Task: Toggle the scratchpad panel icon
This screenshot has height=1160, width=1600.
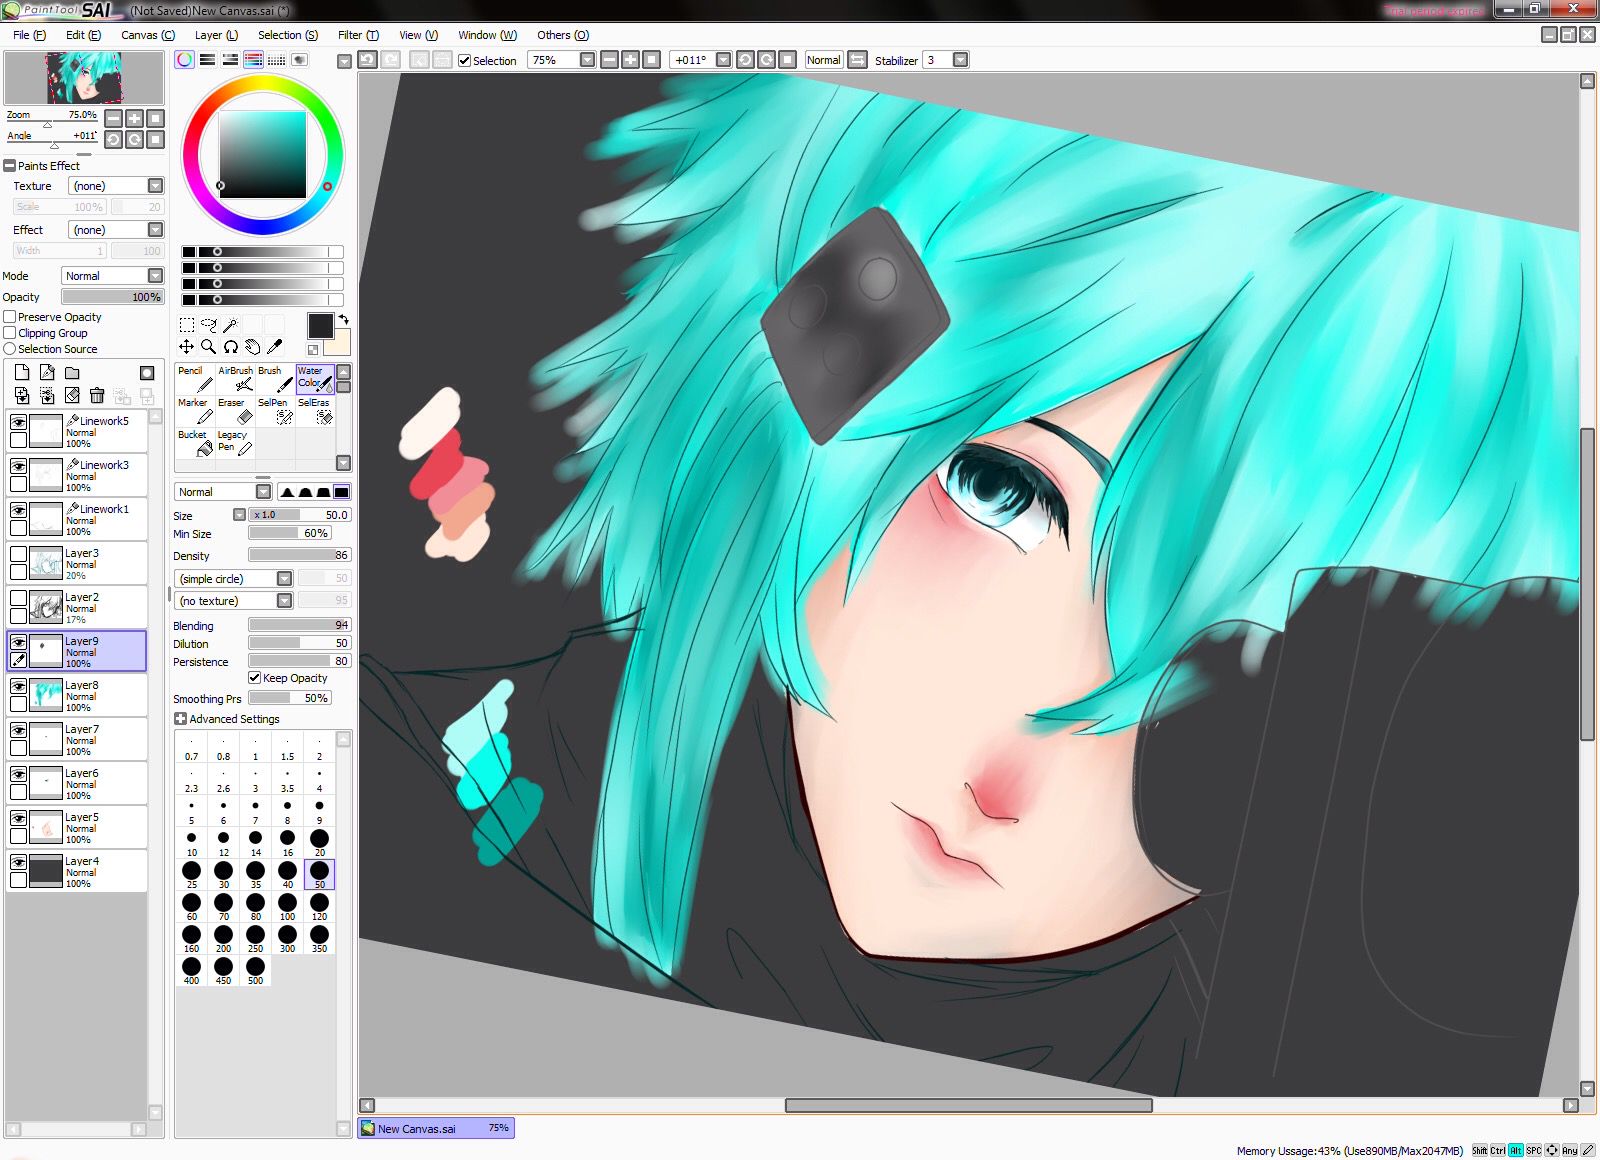Action: (300, 60)
